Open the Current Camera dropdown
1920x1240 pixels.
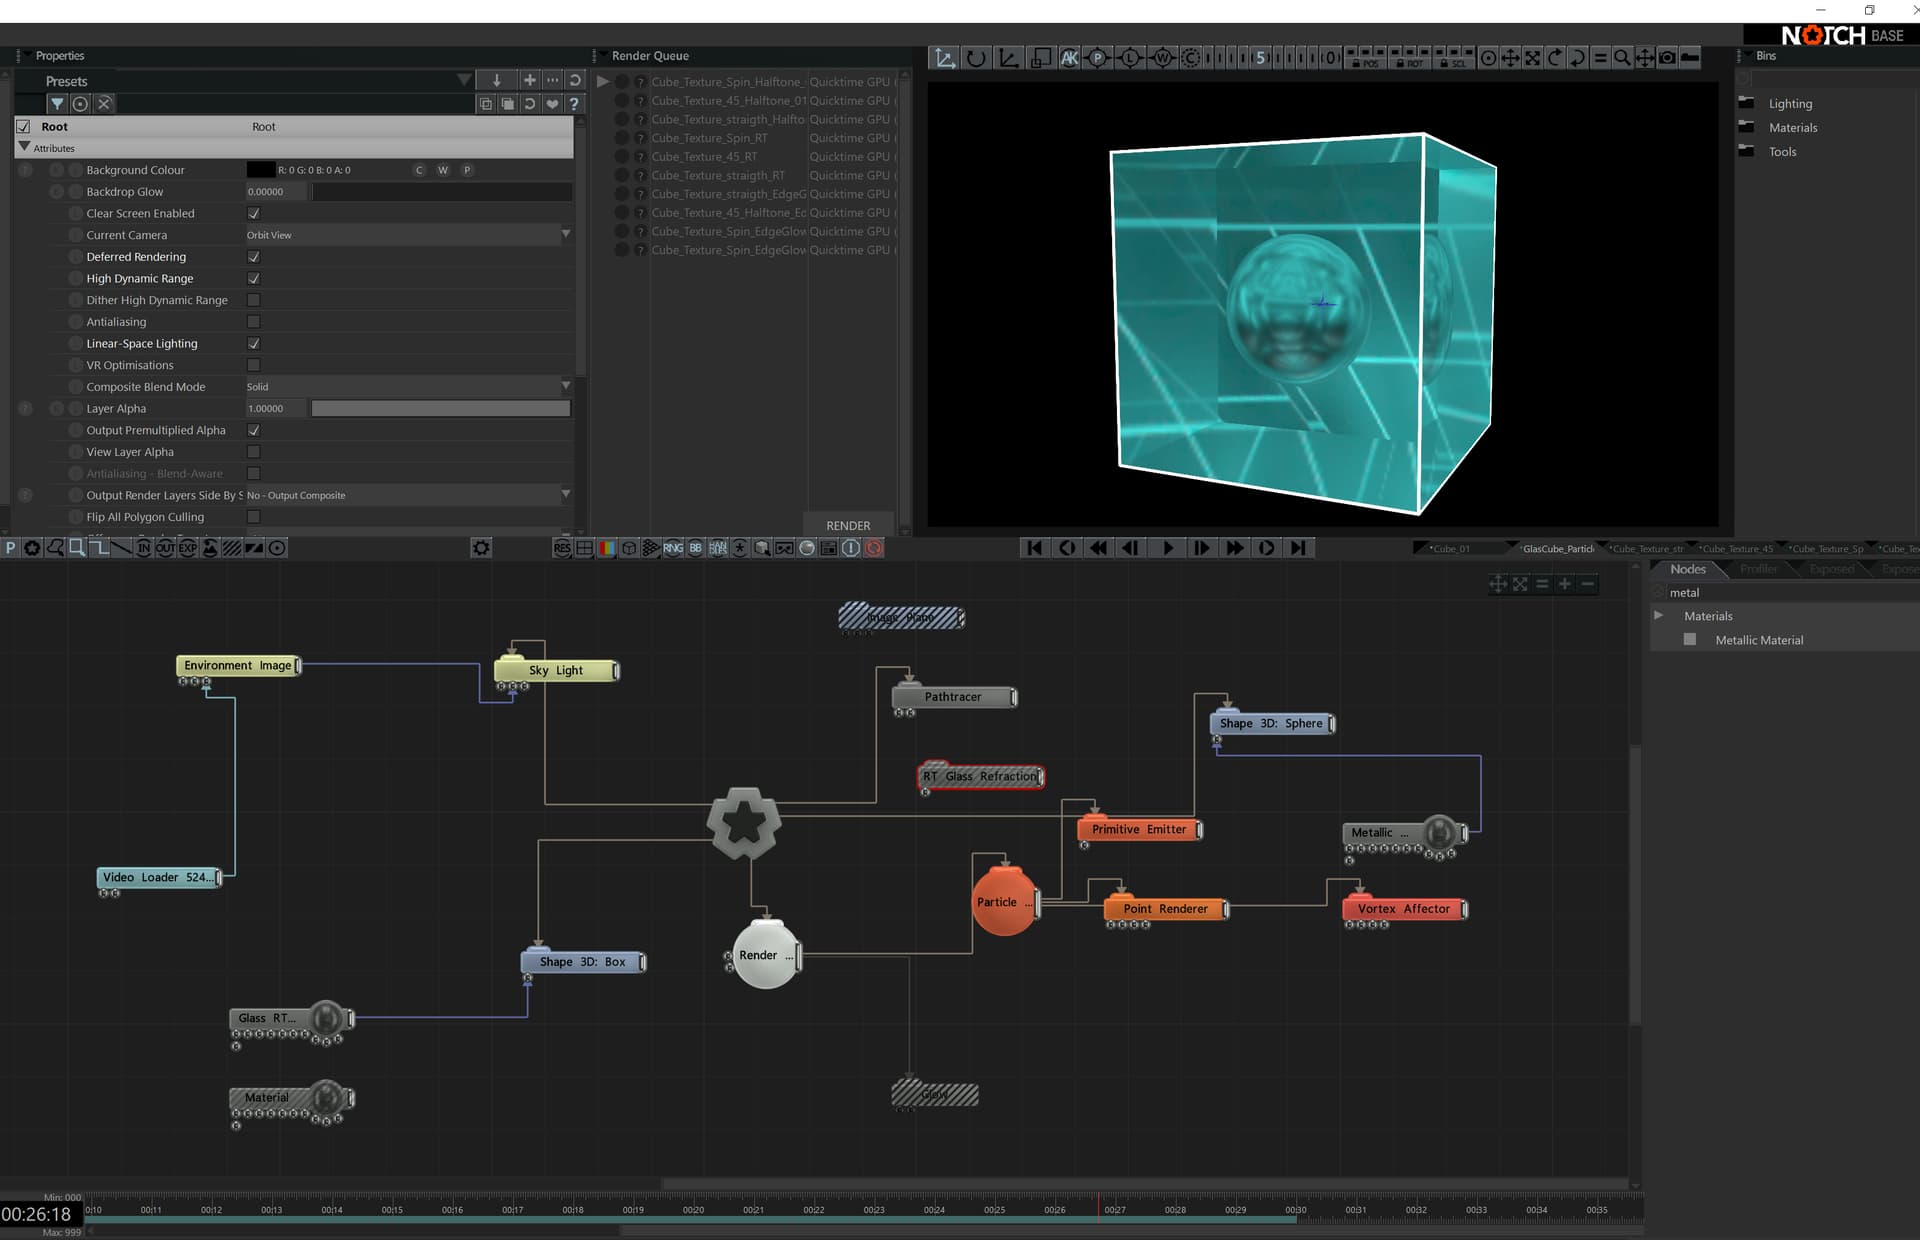409,235
